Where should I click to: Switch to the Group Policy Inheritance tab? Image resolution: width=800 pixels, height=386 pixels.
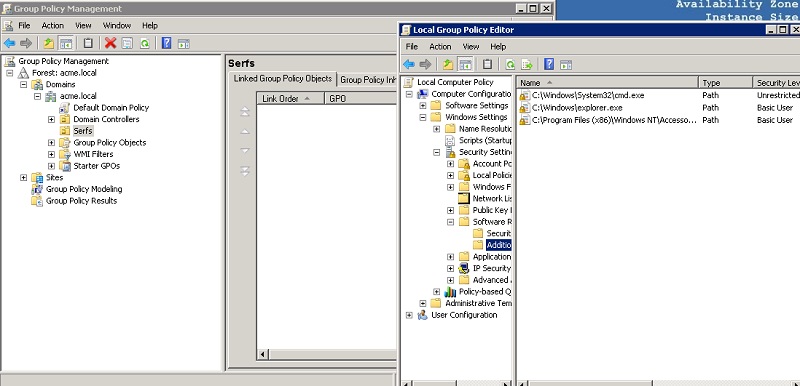(x=367, y=80)
